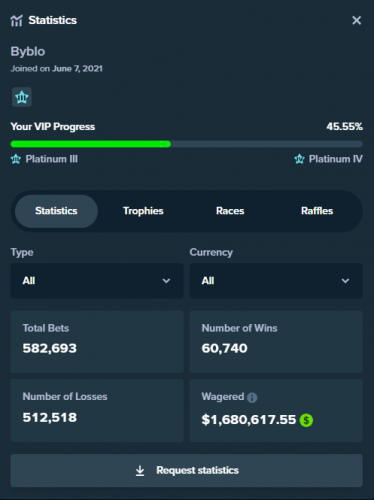Click the Request statistics button
This screenshot has width=374, height=500.
[x=187, y=470]
